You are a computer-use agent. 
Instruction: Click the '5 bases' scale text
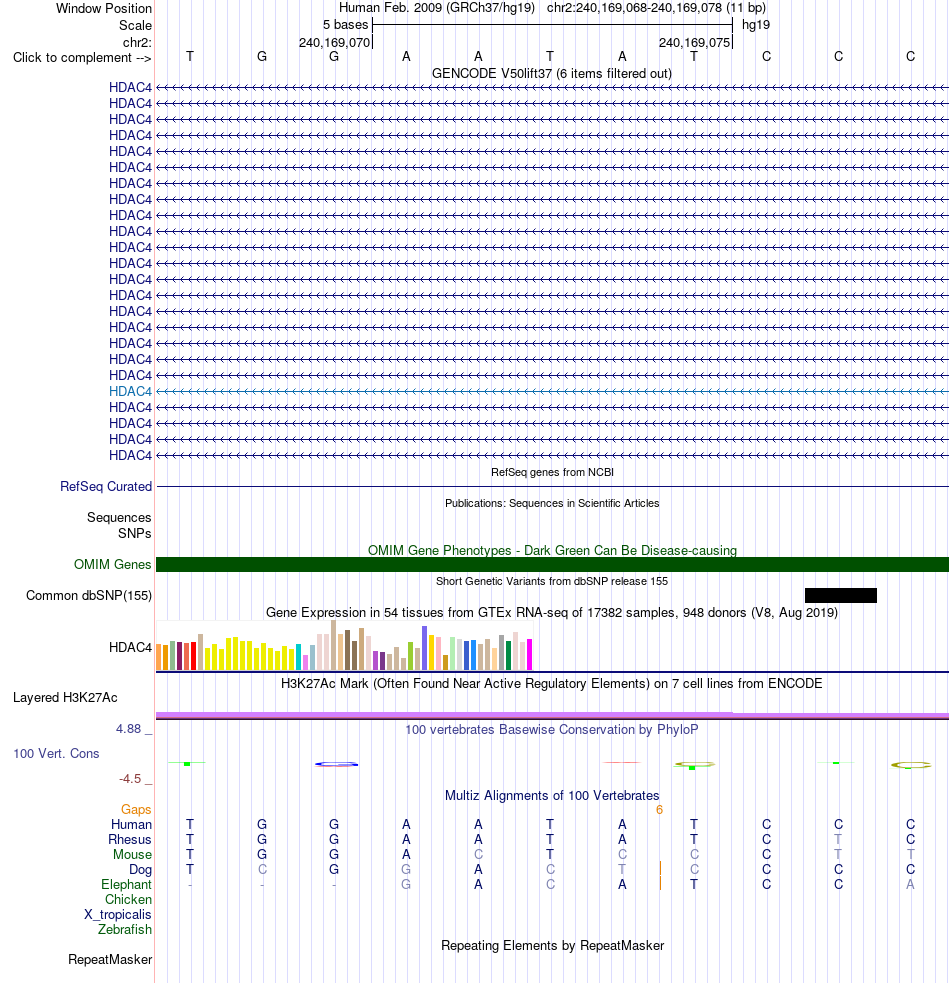(x=346, y=25)
